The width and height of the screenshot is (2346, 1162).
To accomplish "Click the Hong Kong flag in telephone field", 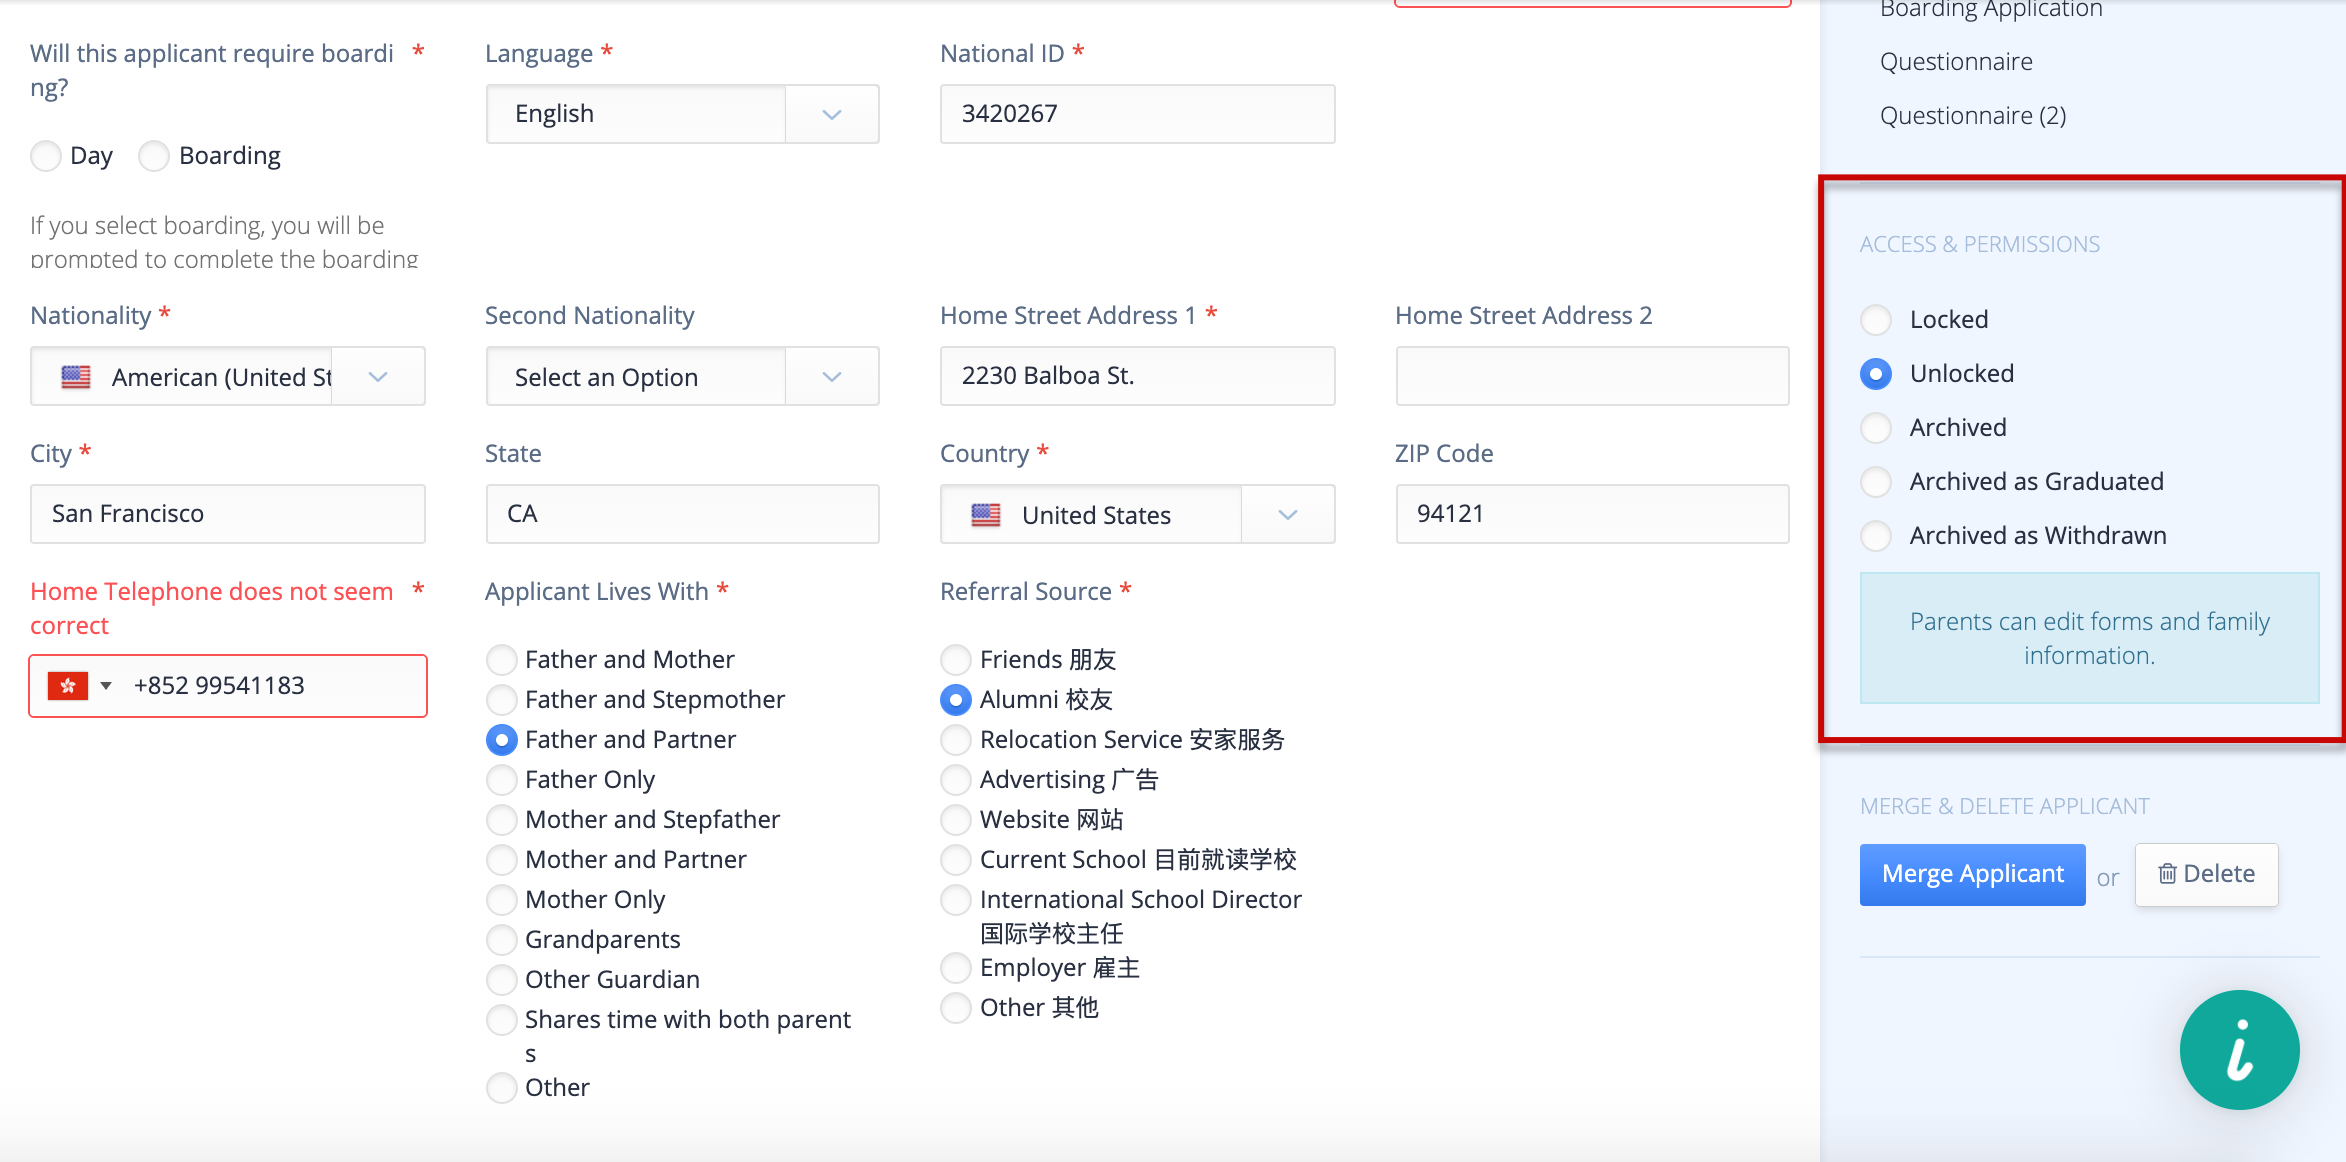I will (68, 686).
